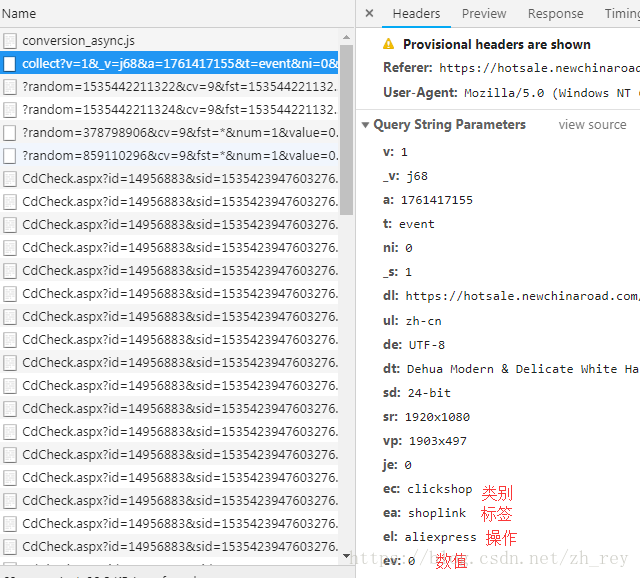This screenshot has width=640, height=578.
Task: Click file icon of ?random=1535442211322 row
Action: tap(10, 87)
